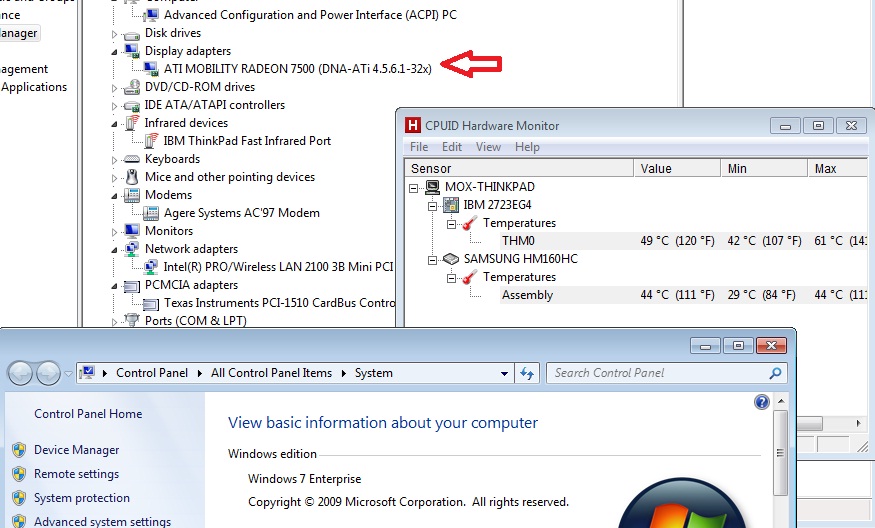Click the Modems category icon
Viewport: 875px width, 528px height.
132,195
